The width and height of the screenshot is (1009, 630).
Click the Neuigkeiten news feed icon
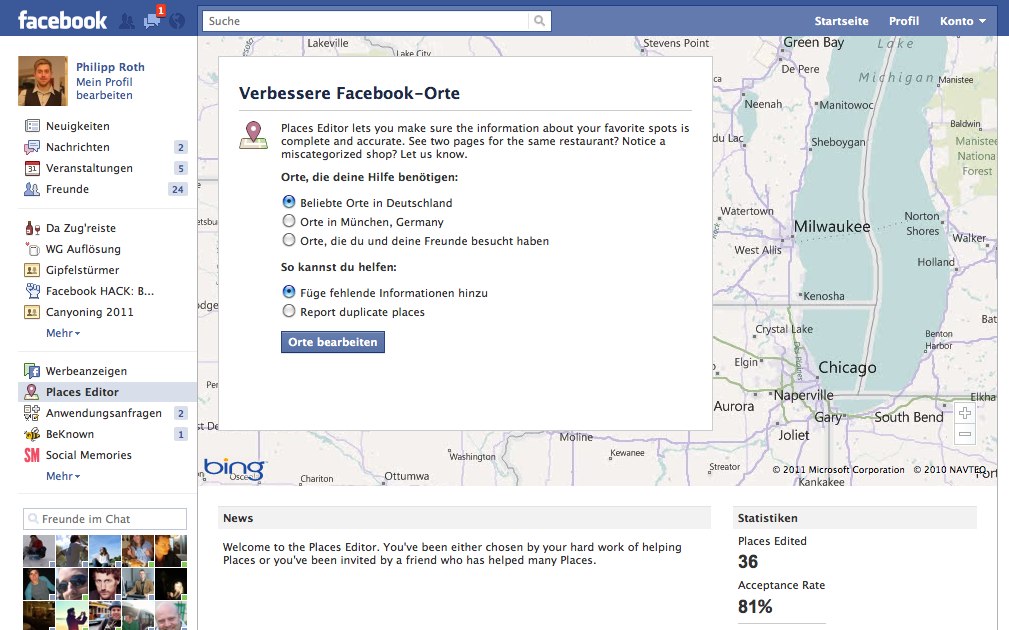[x=32, y=126]
